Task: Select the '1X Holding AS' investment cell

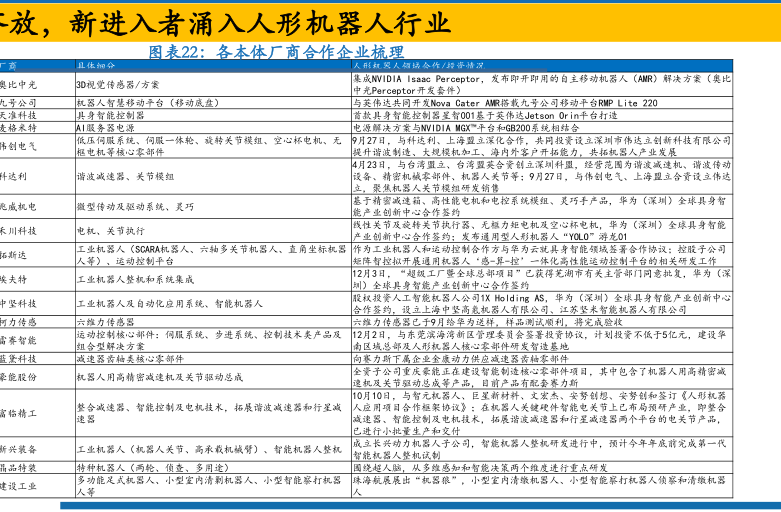Action: pyautogui.click(x=542, y=304)
